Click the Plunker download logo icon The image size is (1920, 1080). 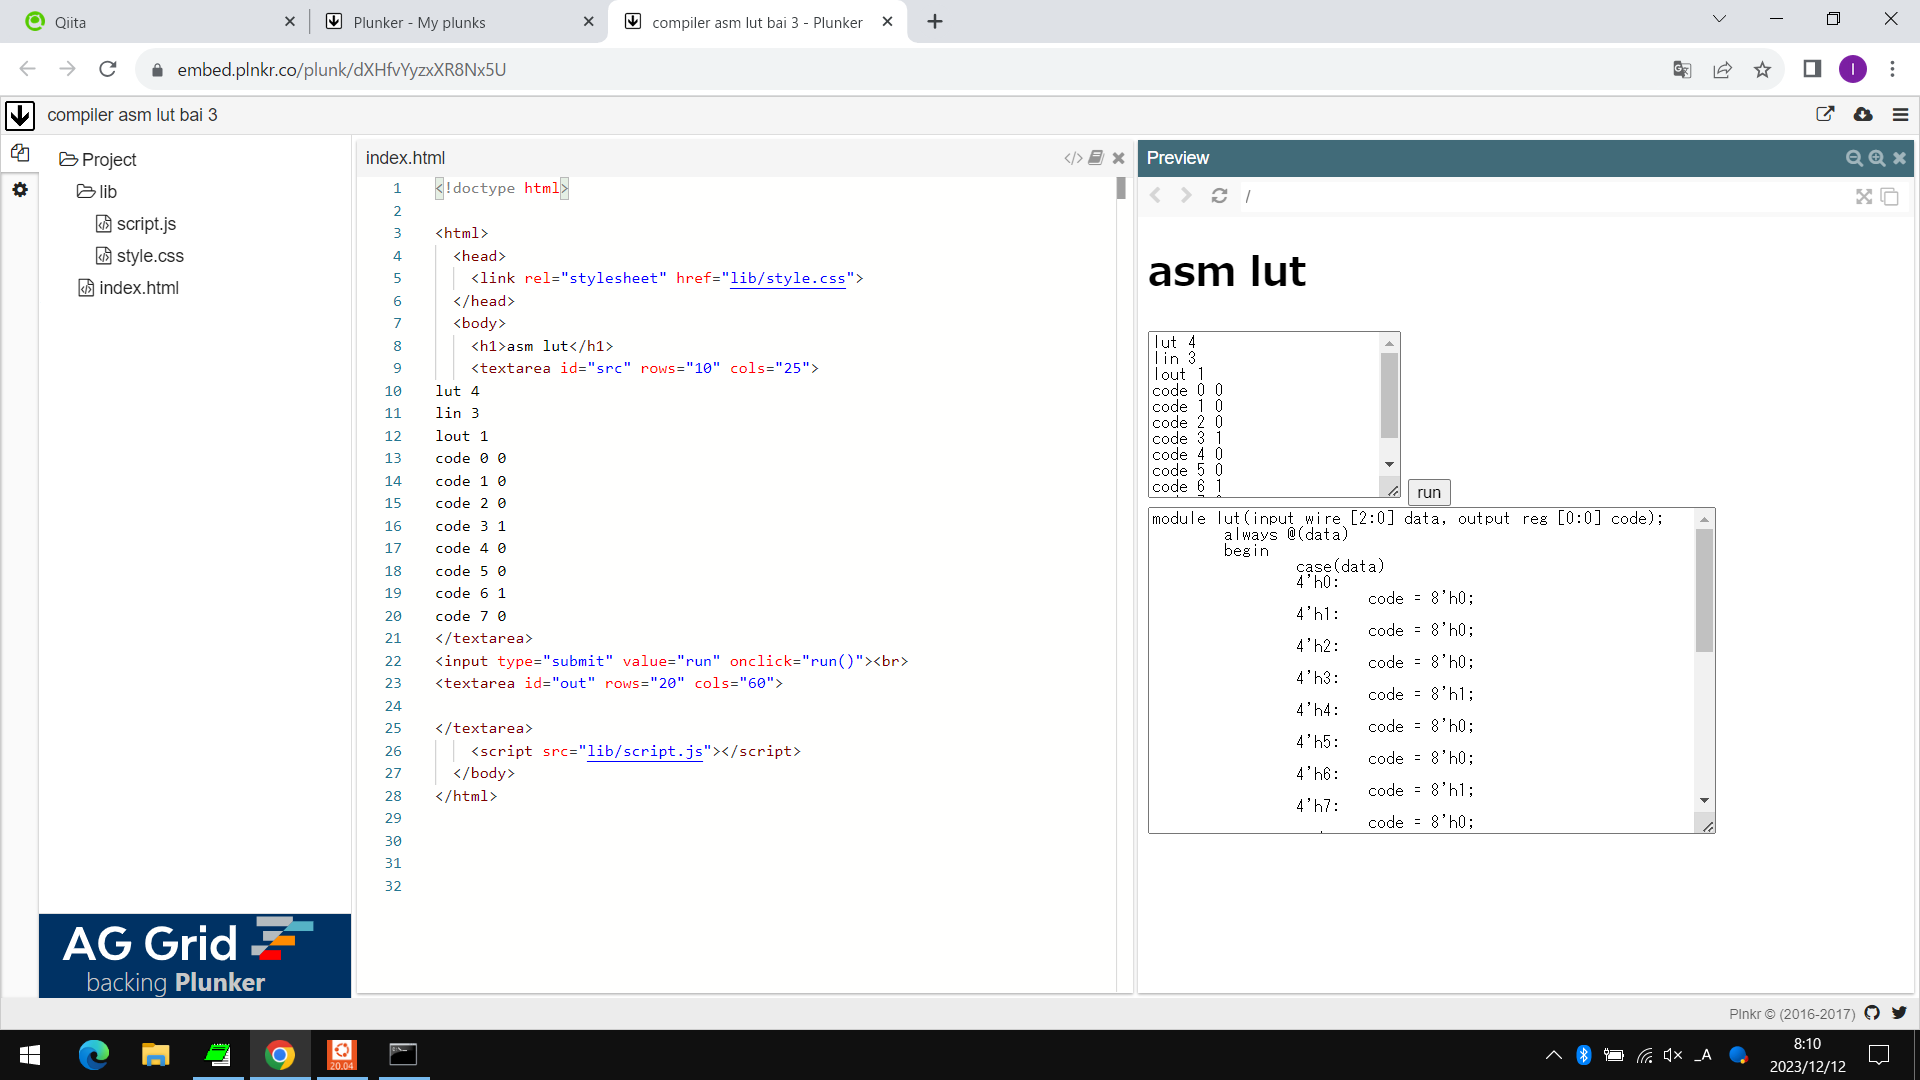click(20, 115)
